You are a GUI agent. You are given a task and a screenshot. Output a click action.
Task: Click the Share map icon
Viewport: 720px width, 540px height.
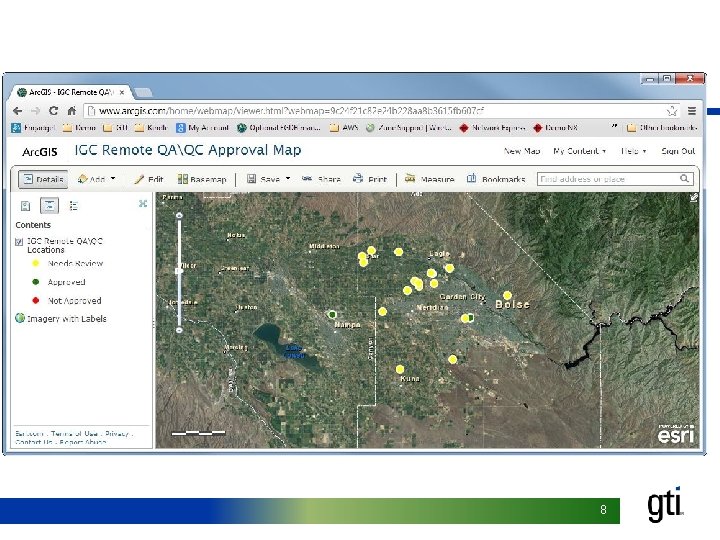pos(308,180)
